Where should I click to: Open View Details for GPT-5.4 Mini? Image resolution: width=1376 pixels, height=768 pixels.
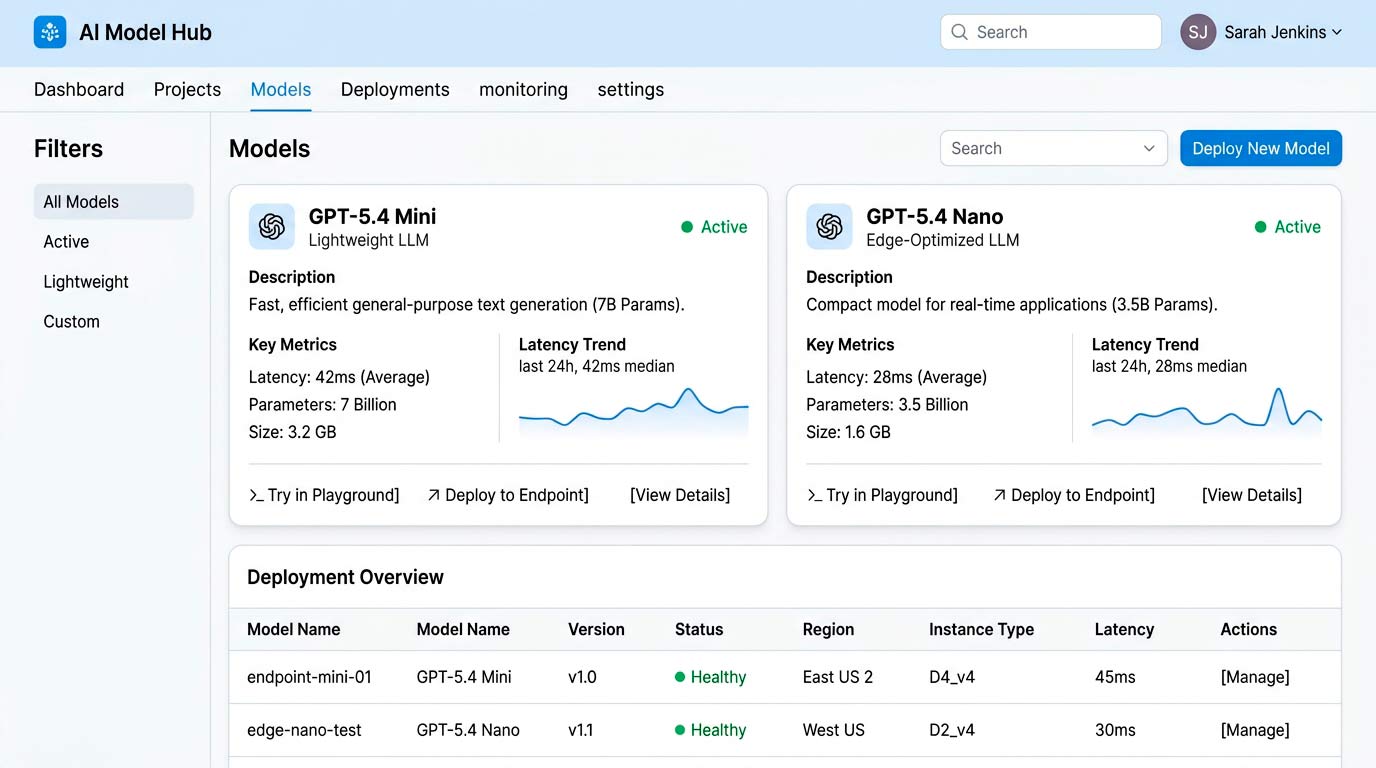point(680,494)
